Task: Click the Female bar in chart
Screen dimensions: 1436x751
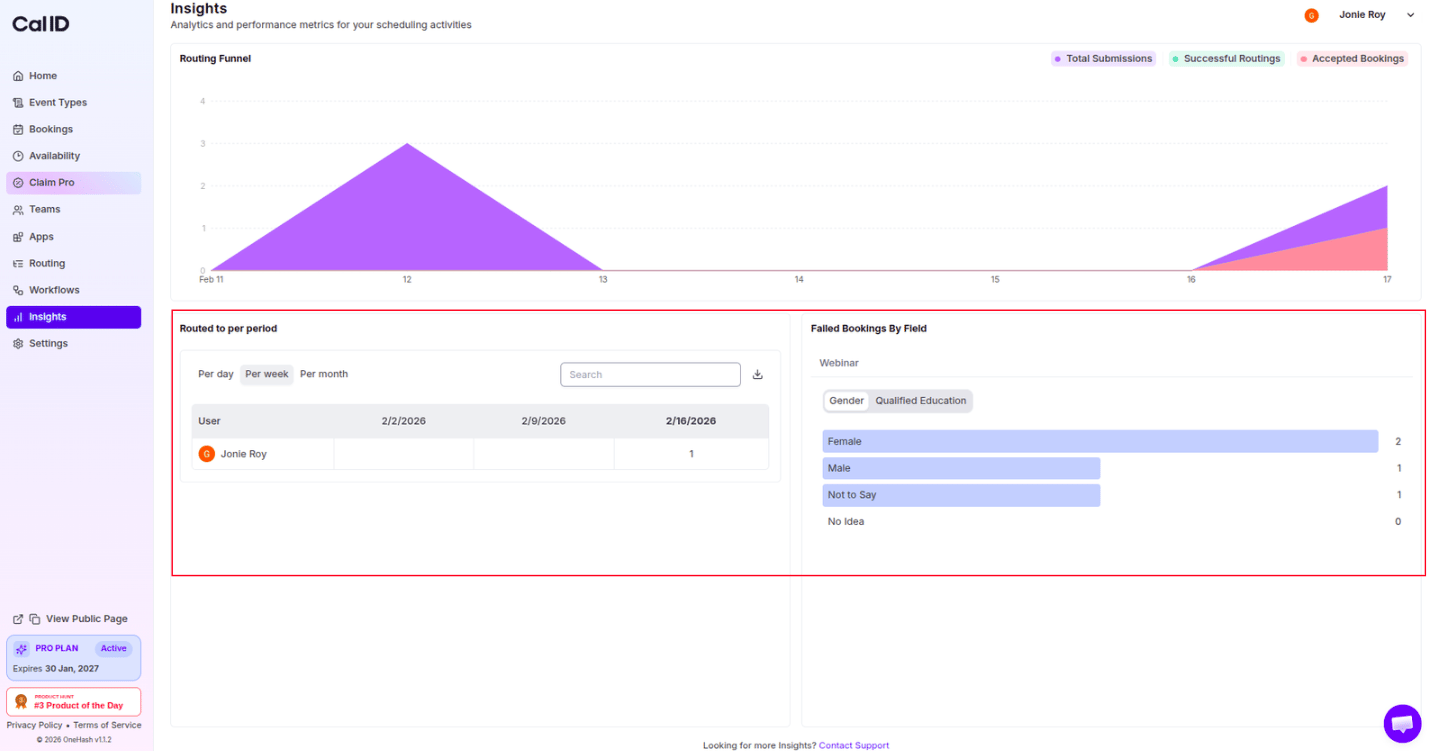Action: tap(1100, 441)
